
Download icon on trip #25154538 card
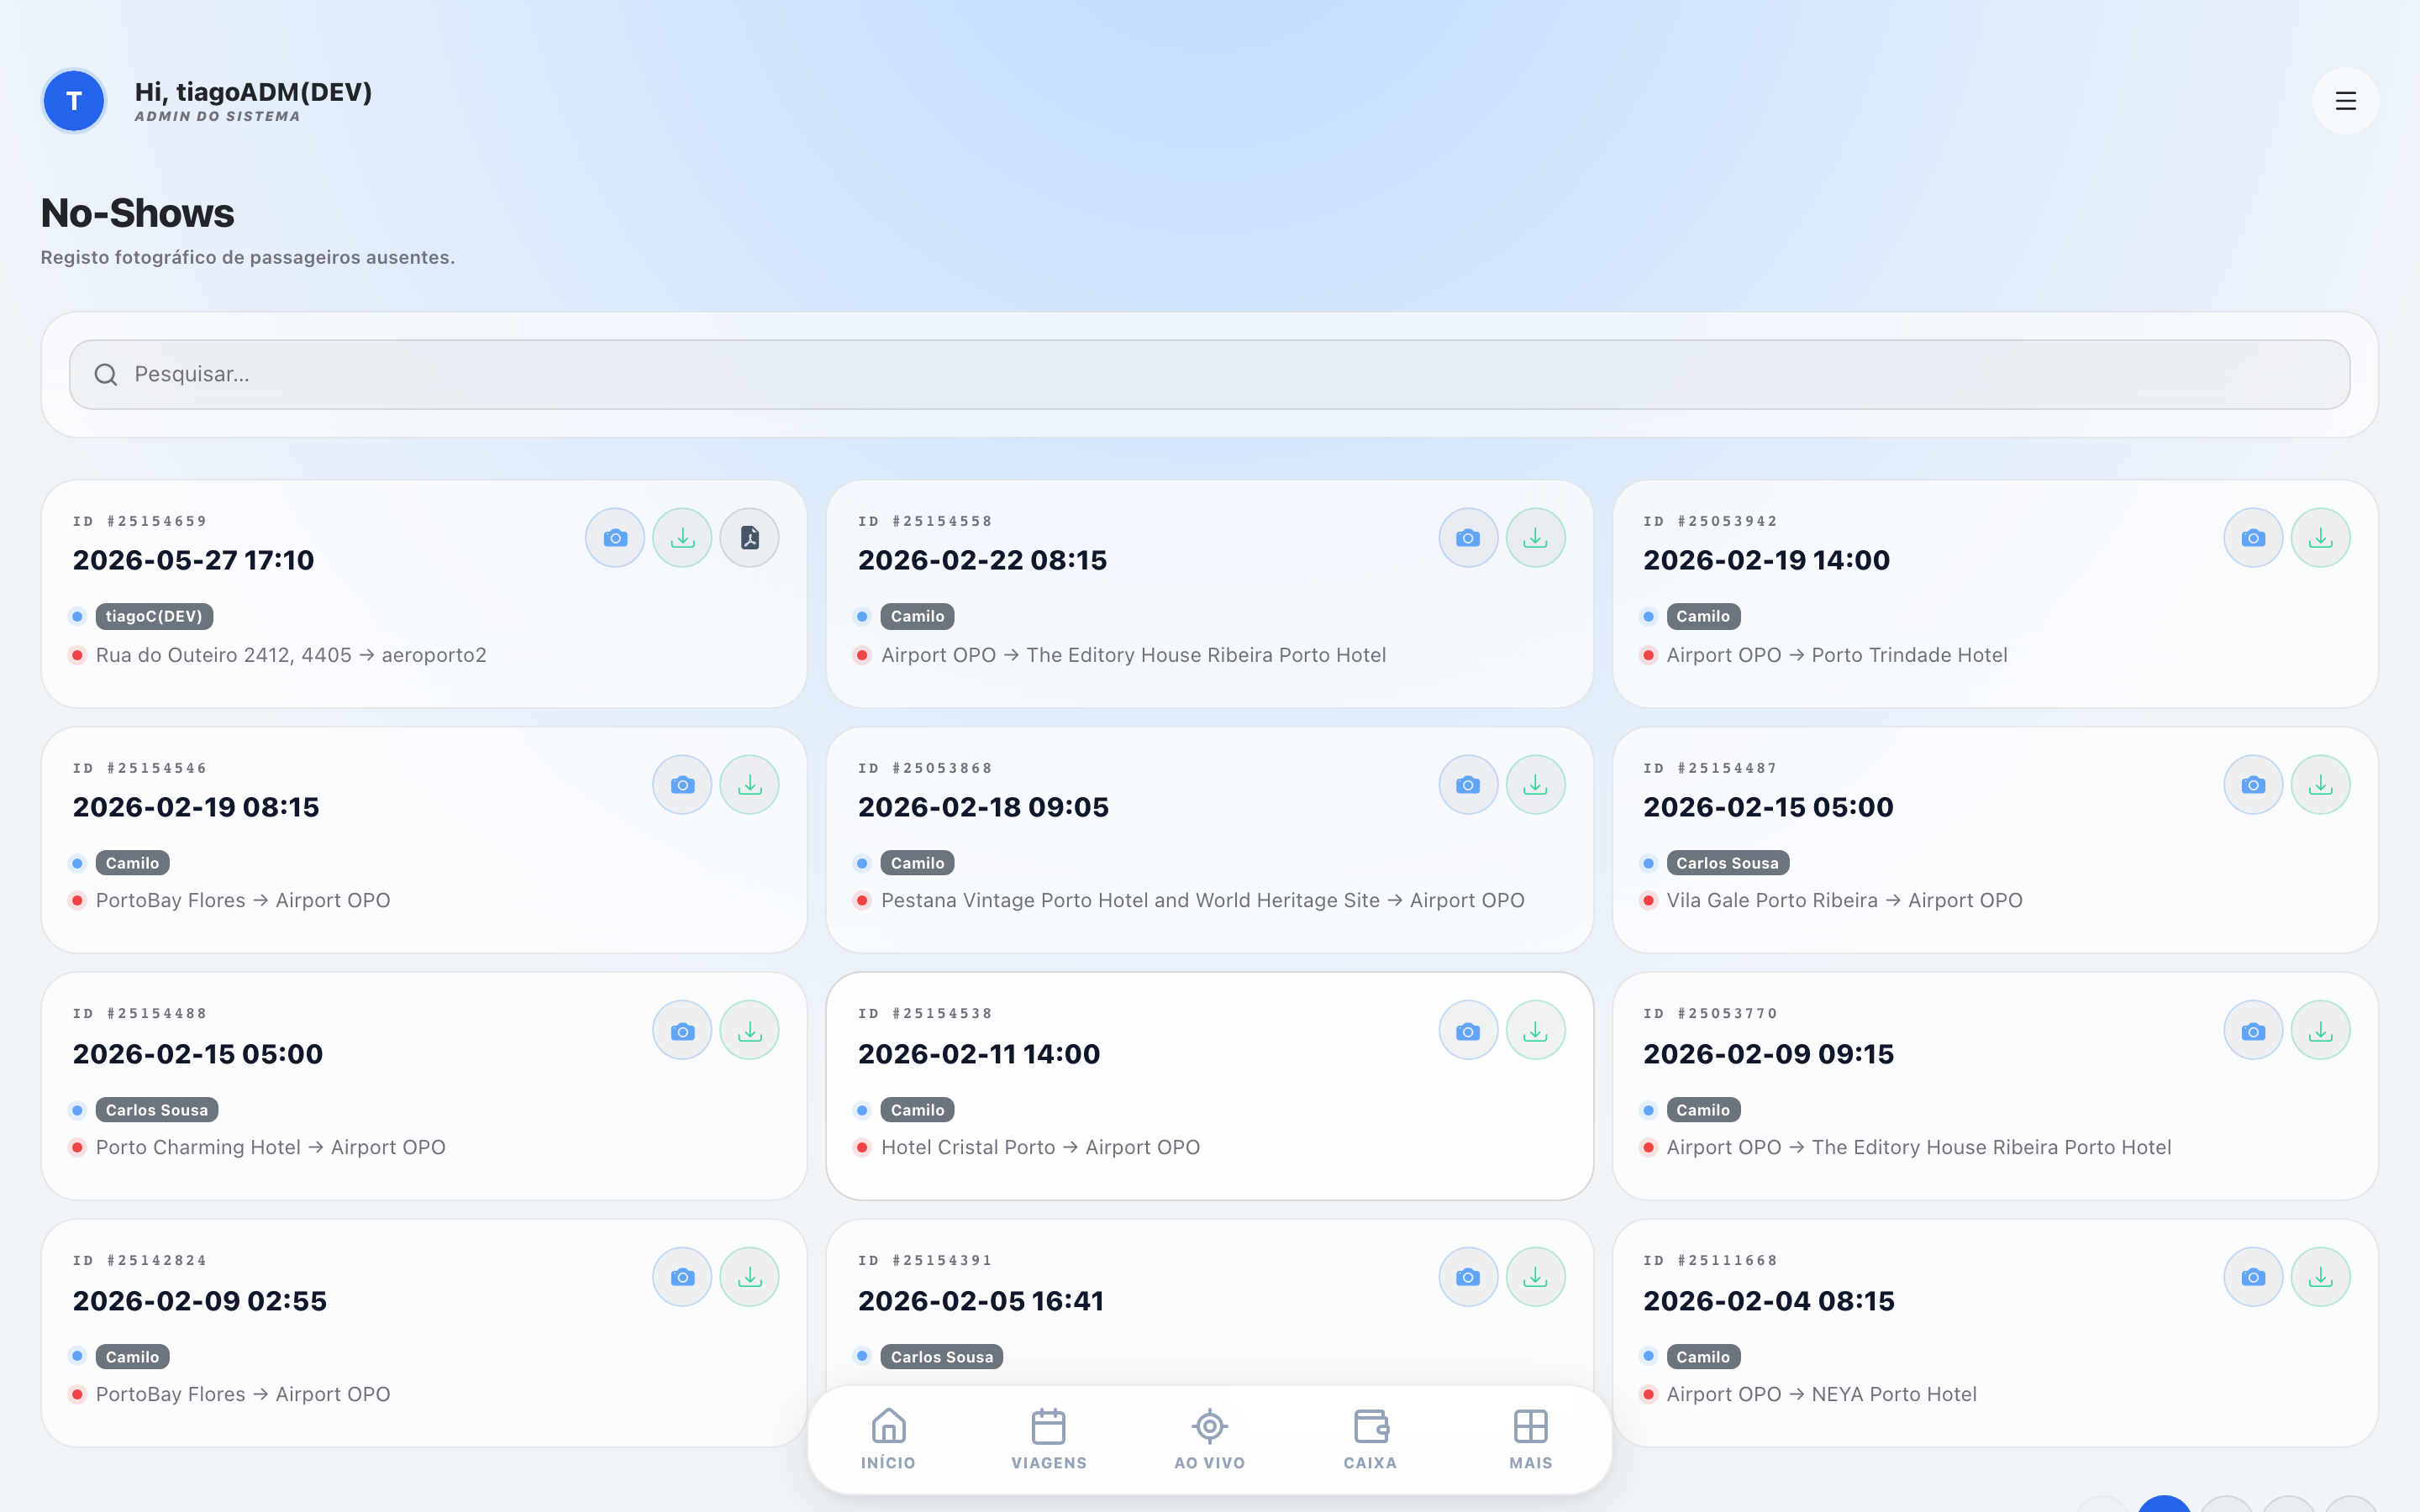1535,1031
